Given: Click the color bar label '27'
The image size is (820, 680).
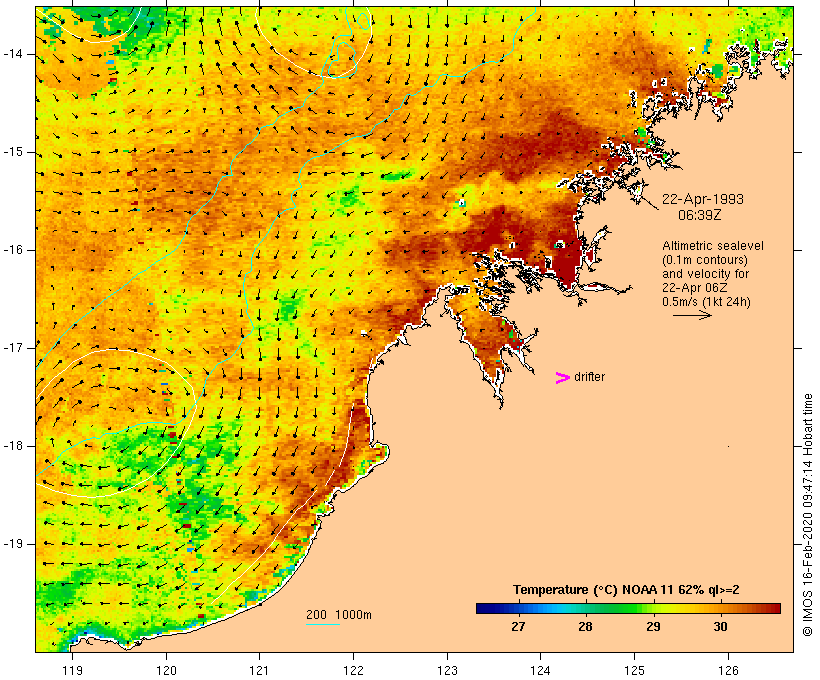Looking at the screenshot, I should (x=518, y=627).
